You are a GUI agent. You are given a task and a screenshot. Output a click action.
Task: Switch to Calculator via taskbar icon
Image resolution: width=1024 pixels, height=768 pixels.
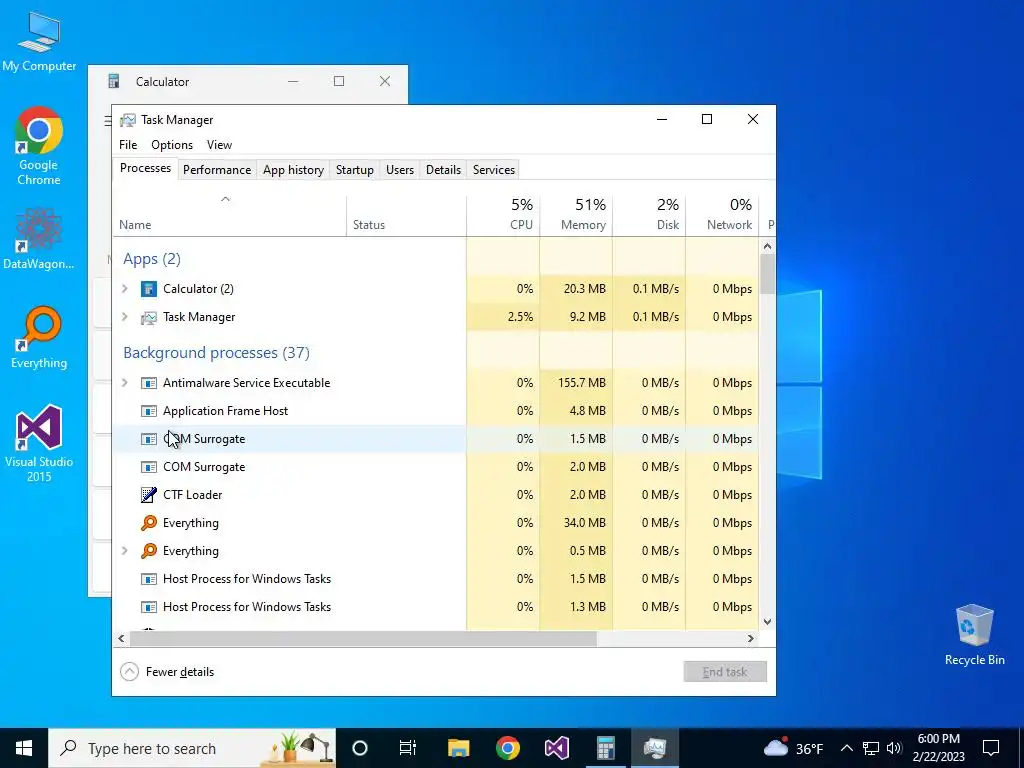(605, 748)
